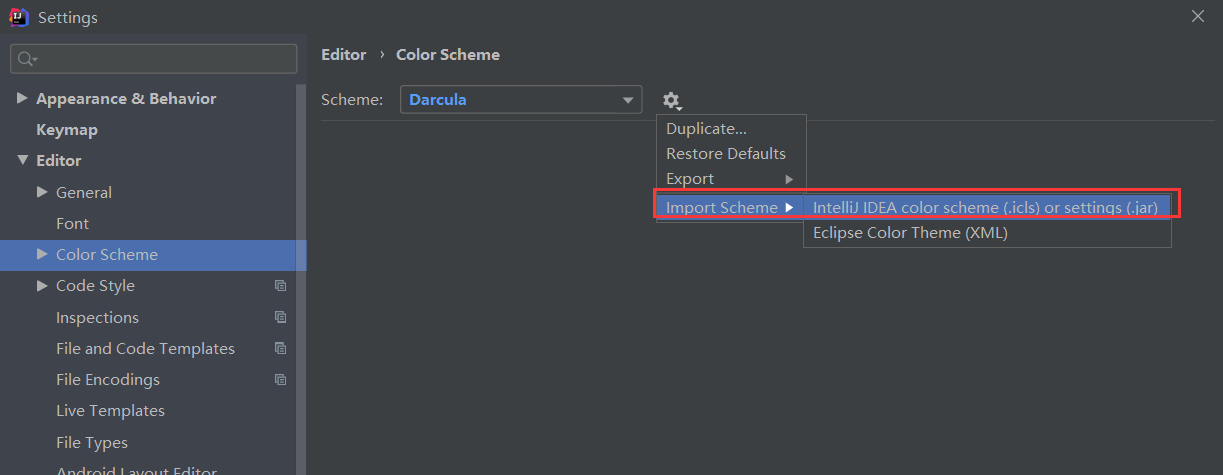Expand the Appearance & Behavior section
The image size is (1223, 475).
pyautogui.click(x=22, y=98)
